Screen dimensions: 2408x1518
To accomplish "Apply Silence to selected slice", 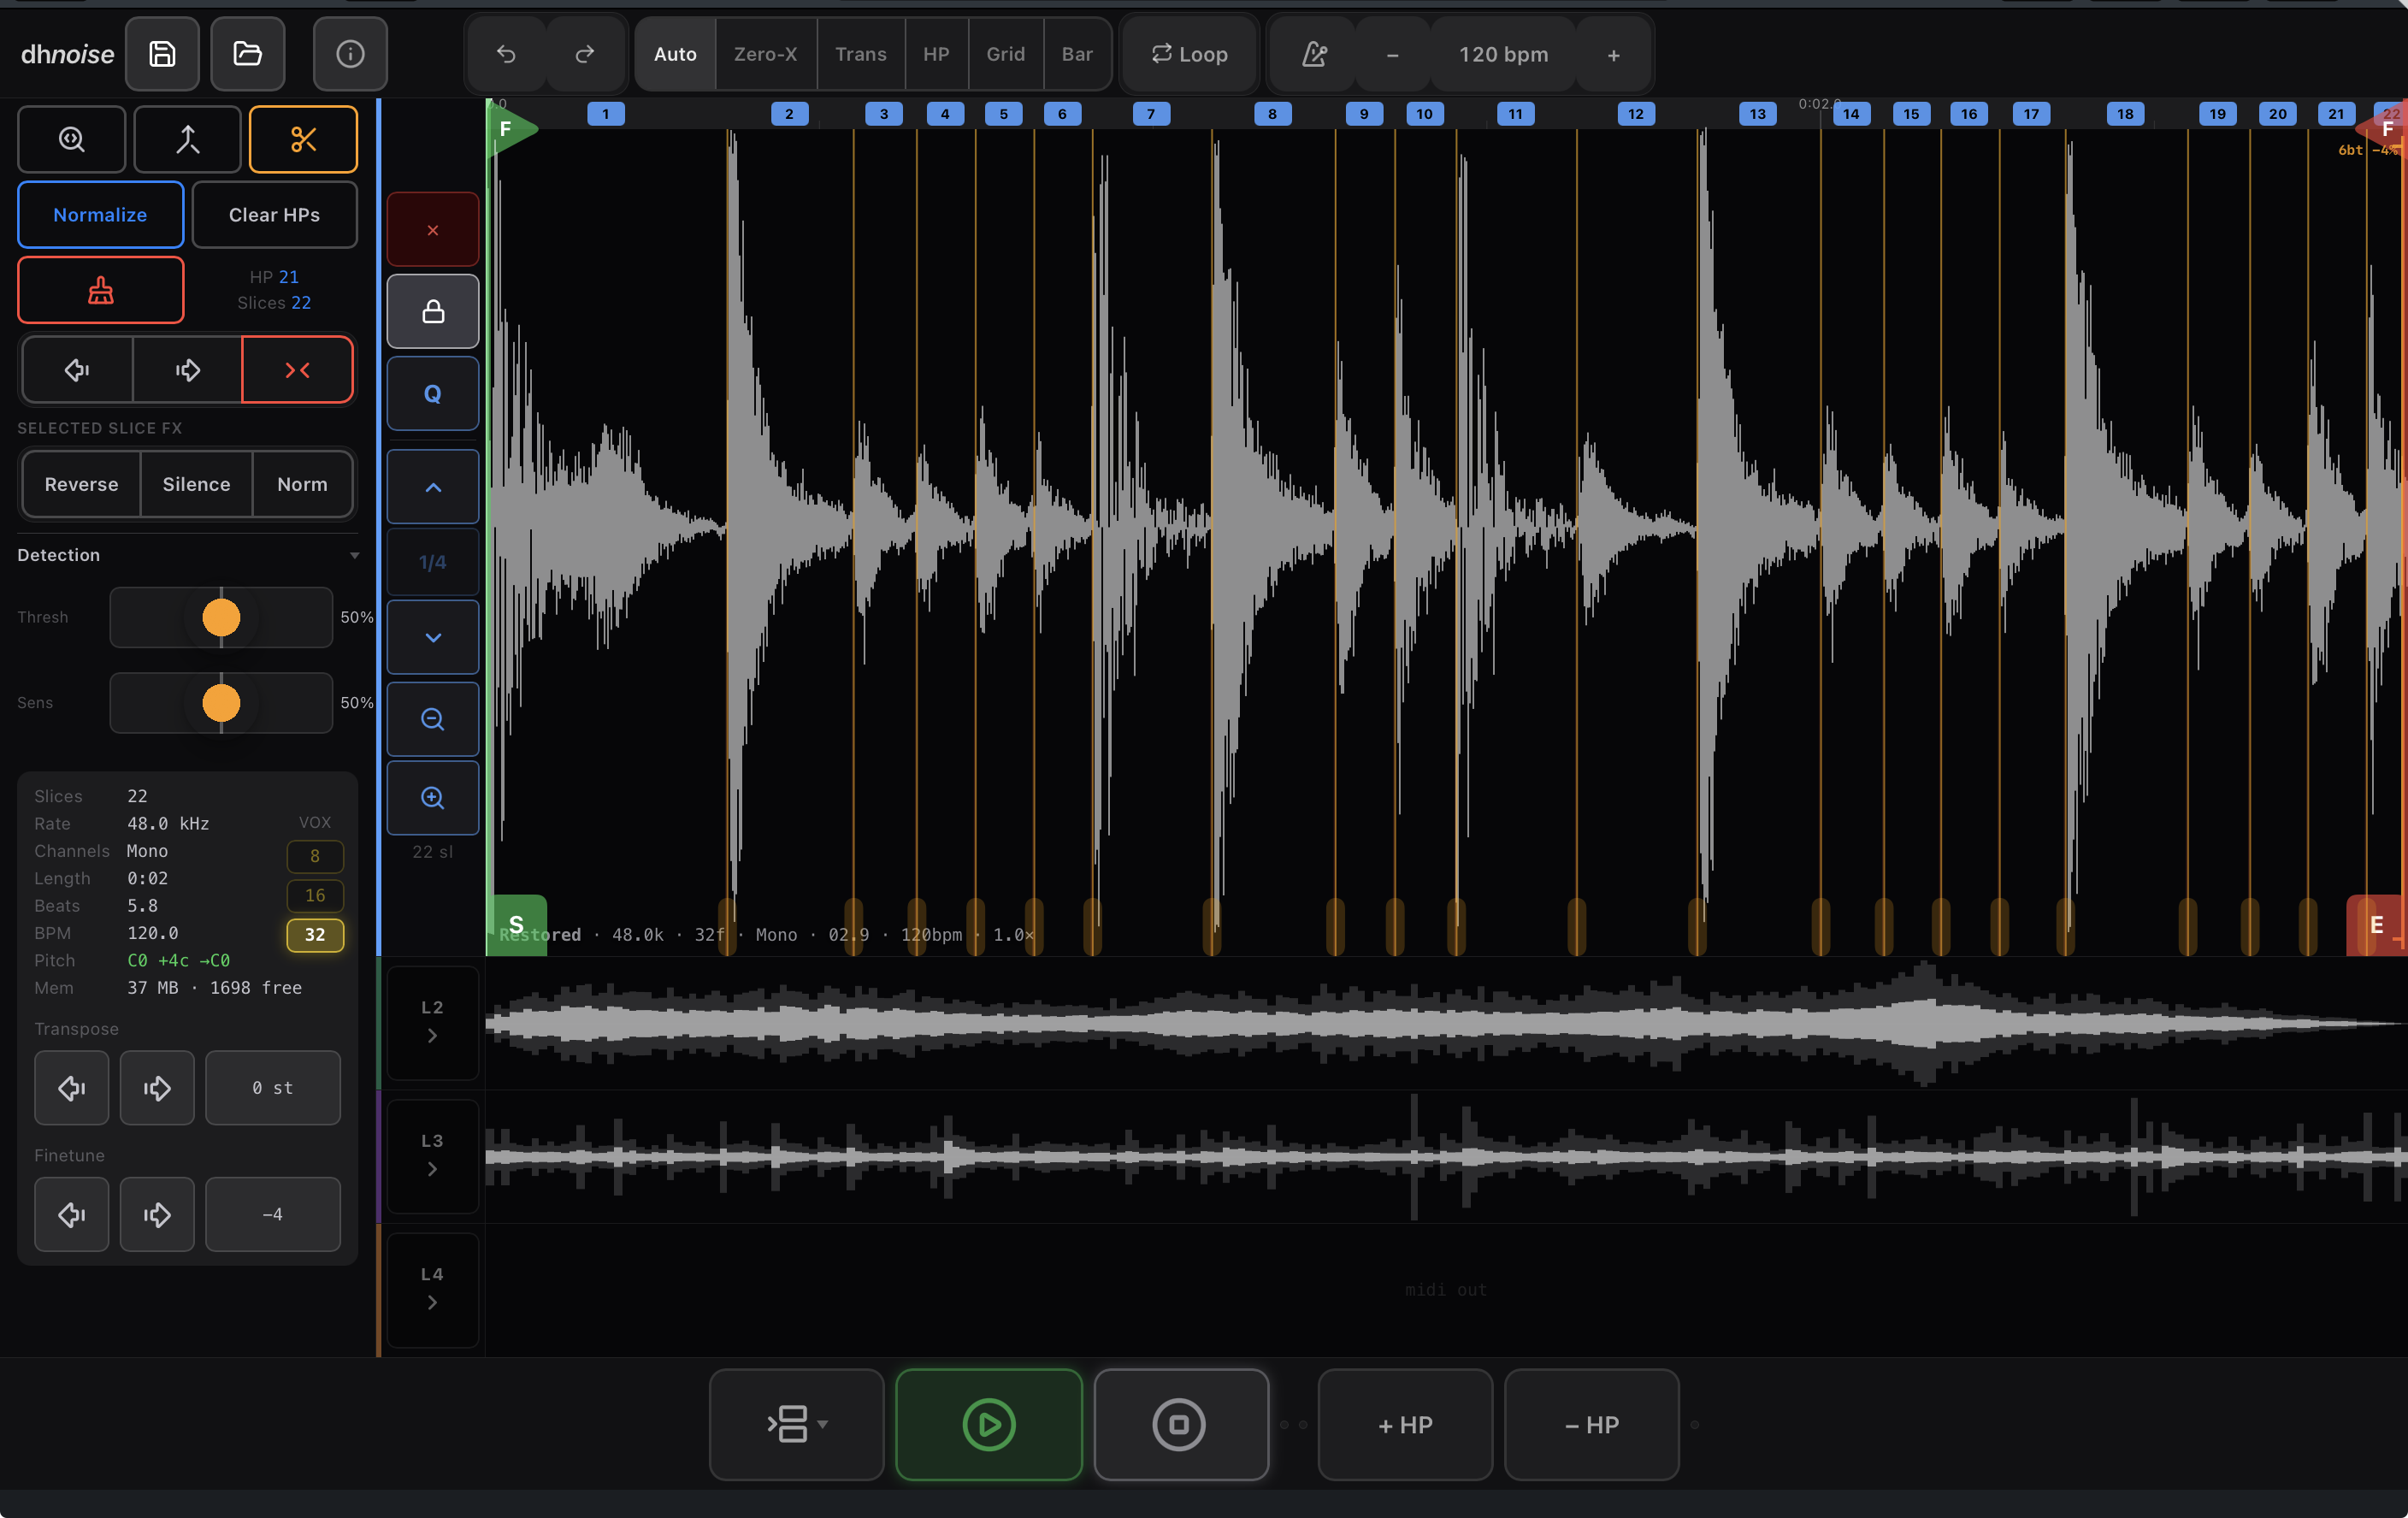I will pyautogui.click(x=196, y=484).
